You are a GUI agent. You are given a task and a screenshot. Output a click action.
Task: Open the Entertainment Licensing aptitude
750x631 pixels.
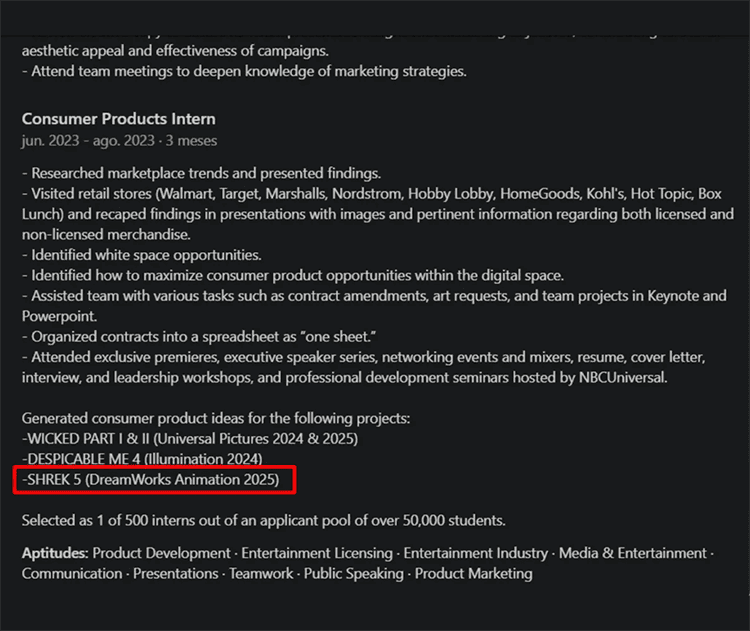coord(317,553)
